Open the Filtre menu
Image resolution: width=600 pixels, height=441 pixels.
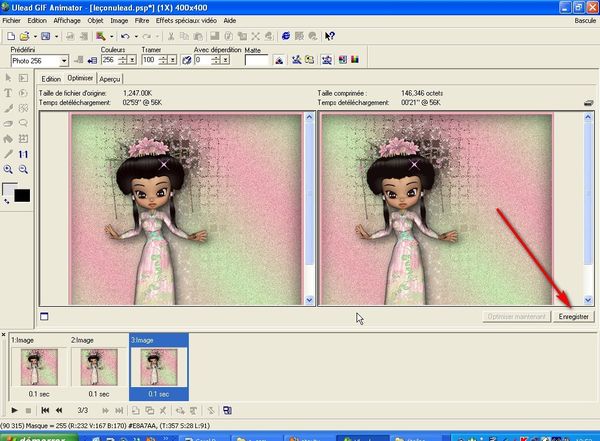tap(142, 21)
